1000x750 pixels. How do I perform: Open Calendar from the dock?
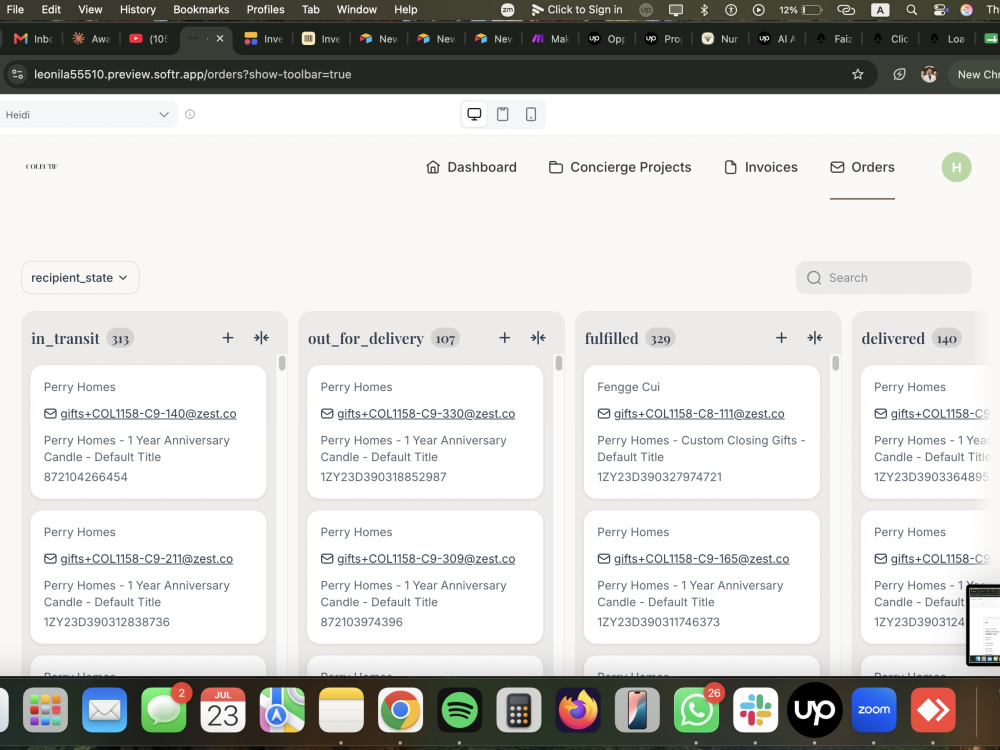(x=223, y=710)
